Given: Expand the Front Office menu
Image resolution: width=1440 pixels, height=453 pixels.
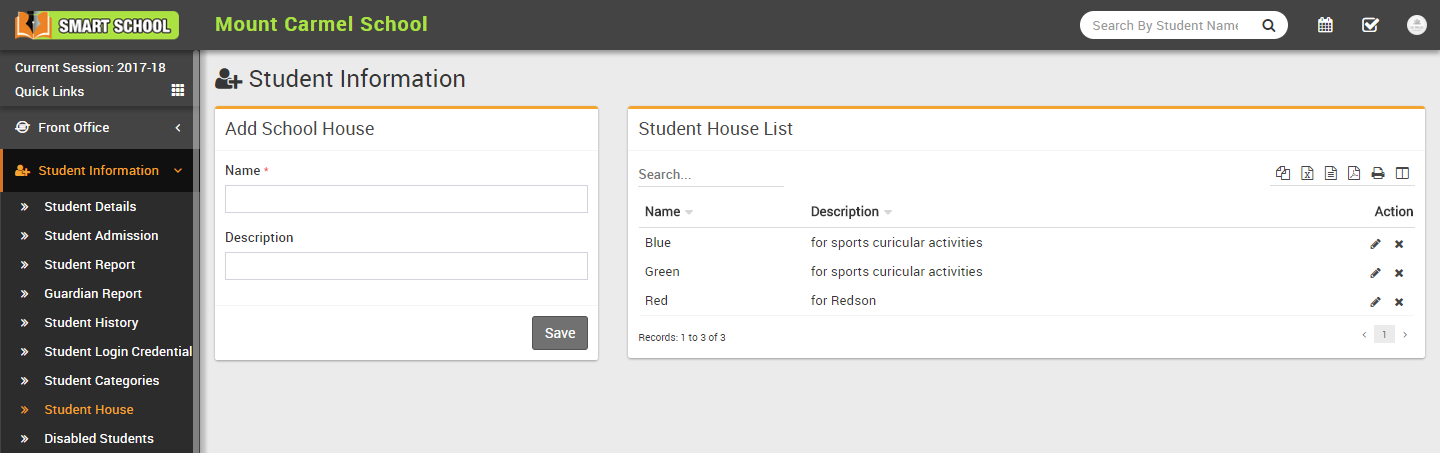Looking at the screenshot, I should point(100,128).
